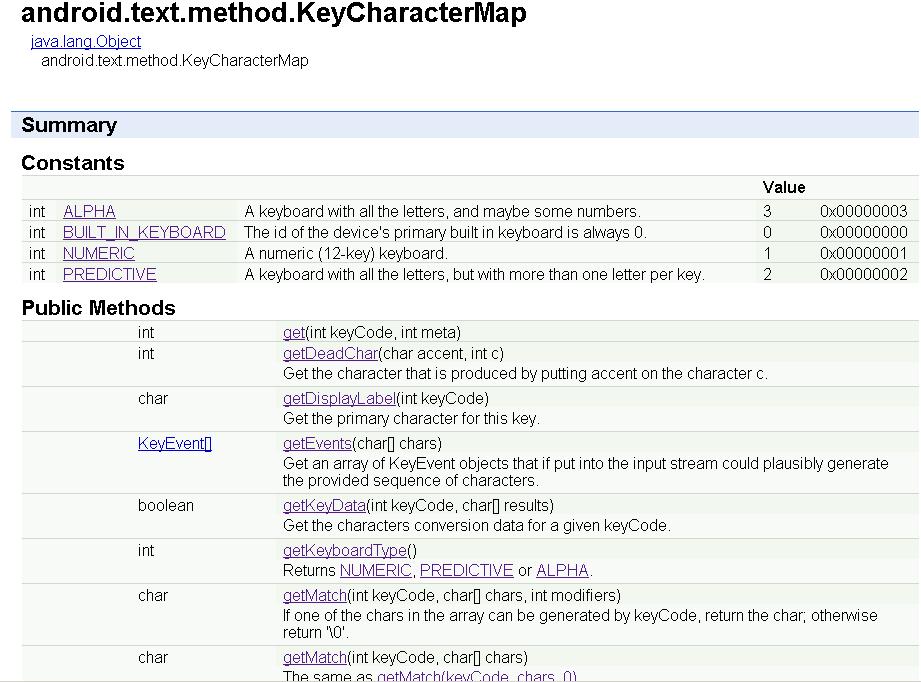Open the get(int keyCode, int meta) method
The width and height of the screenshot is (921, 682).
[294, 332]
